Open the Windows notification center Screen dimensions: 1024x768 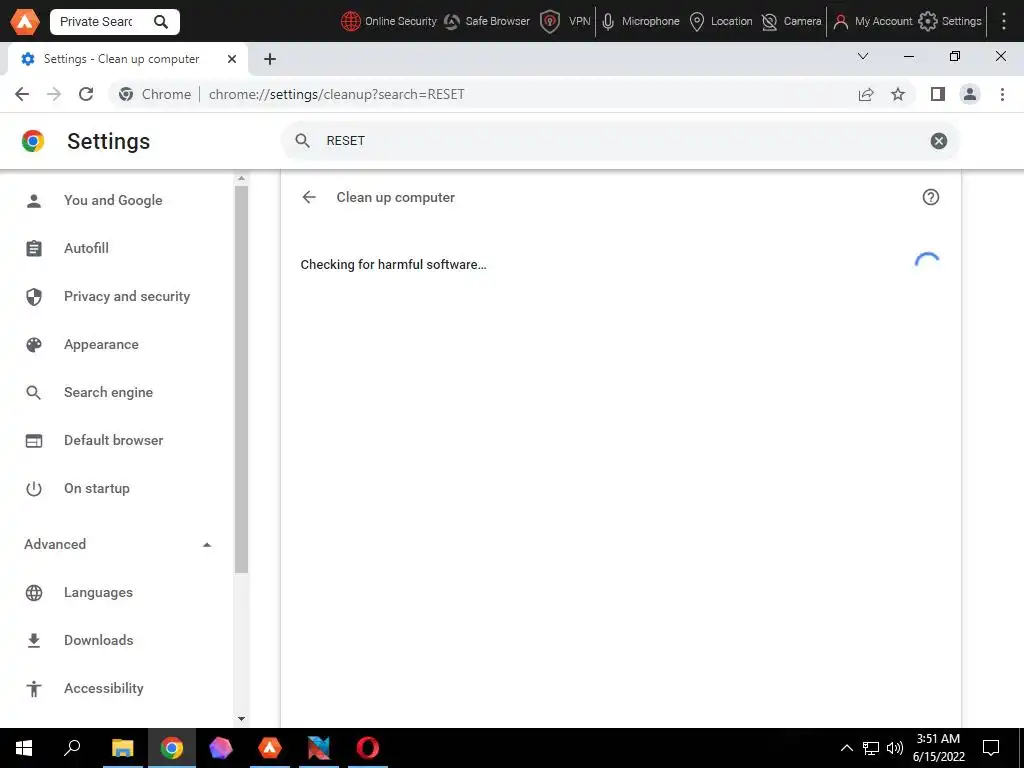(991, 748)
